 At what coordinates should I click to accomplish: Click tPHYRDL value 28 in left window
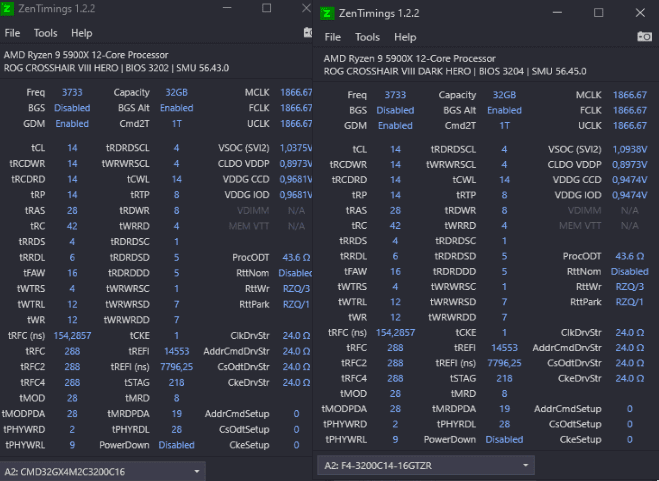click(x=177, y=429)
